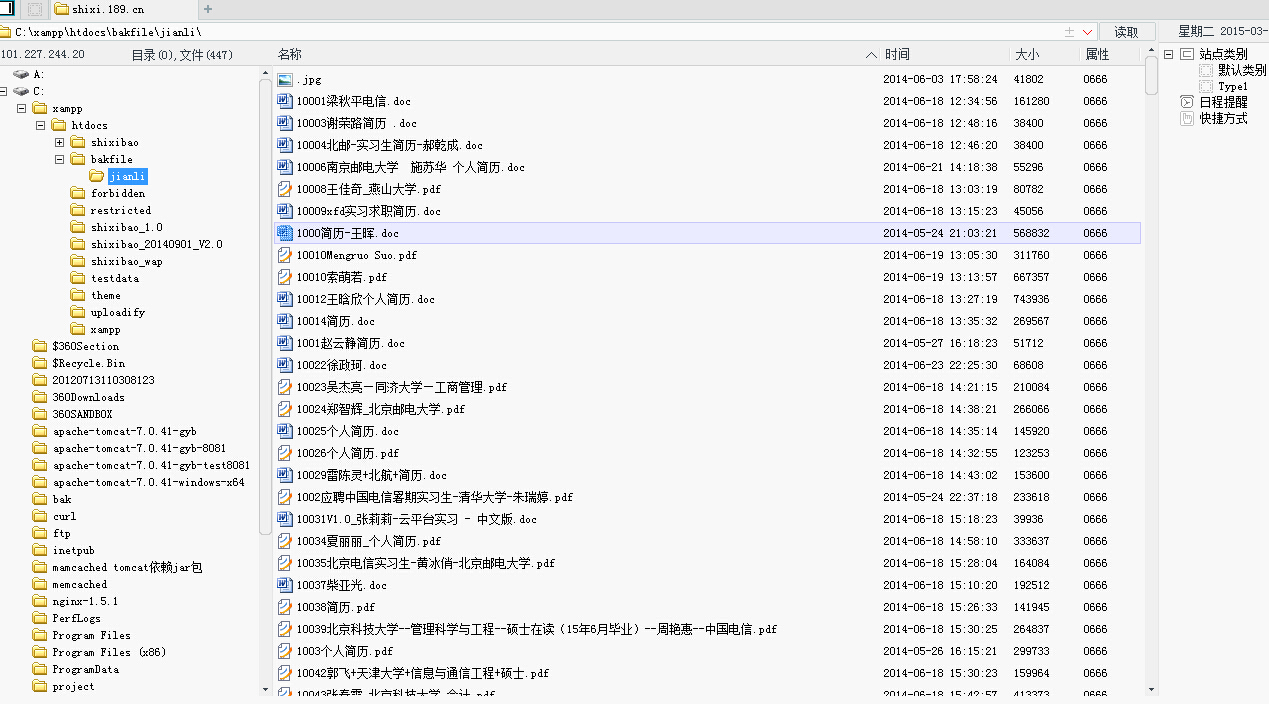Click Word icon of 10037柴亚光.doc
1269x704 pixels.
coord(285,585)
